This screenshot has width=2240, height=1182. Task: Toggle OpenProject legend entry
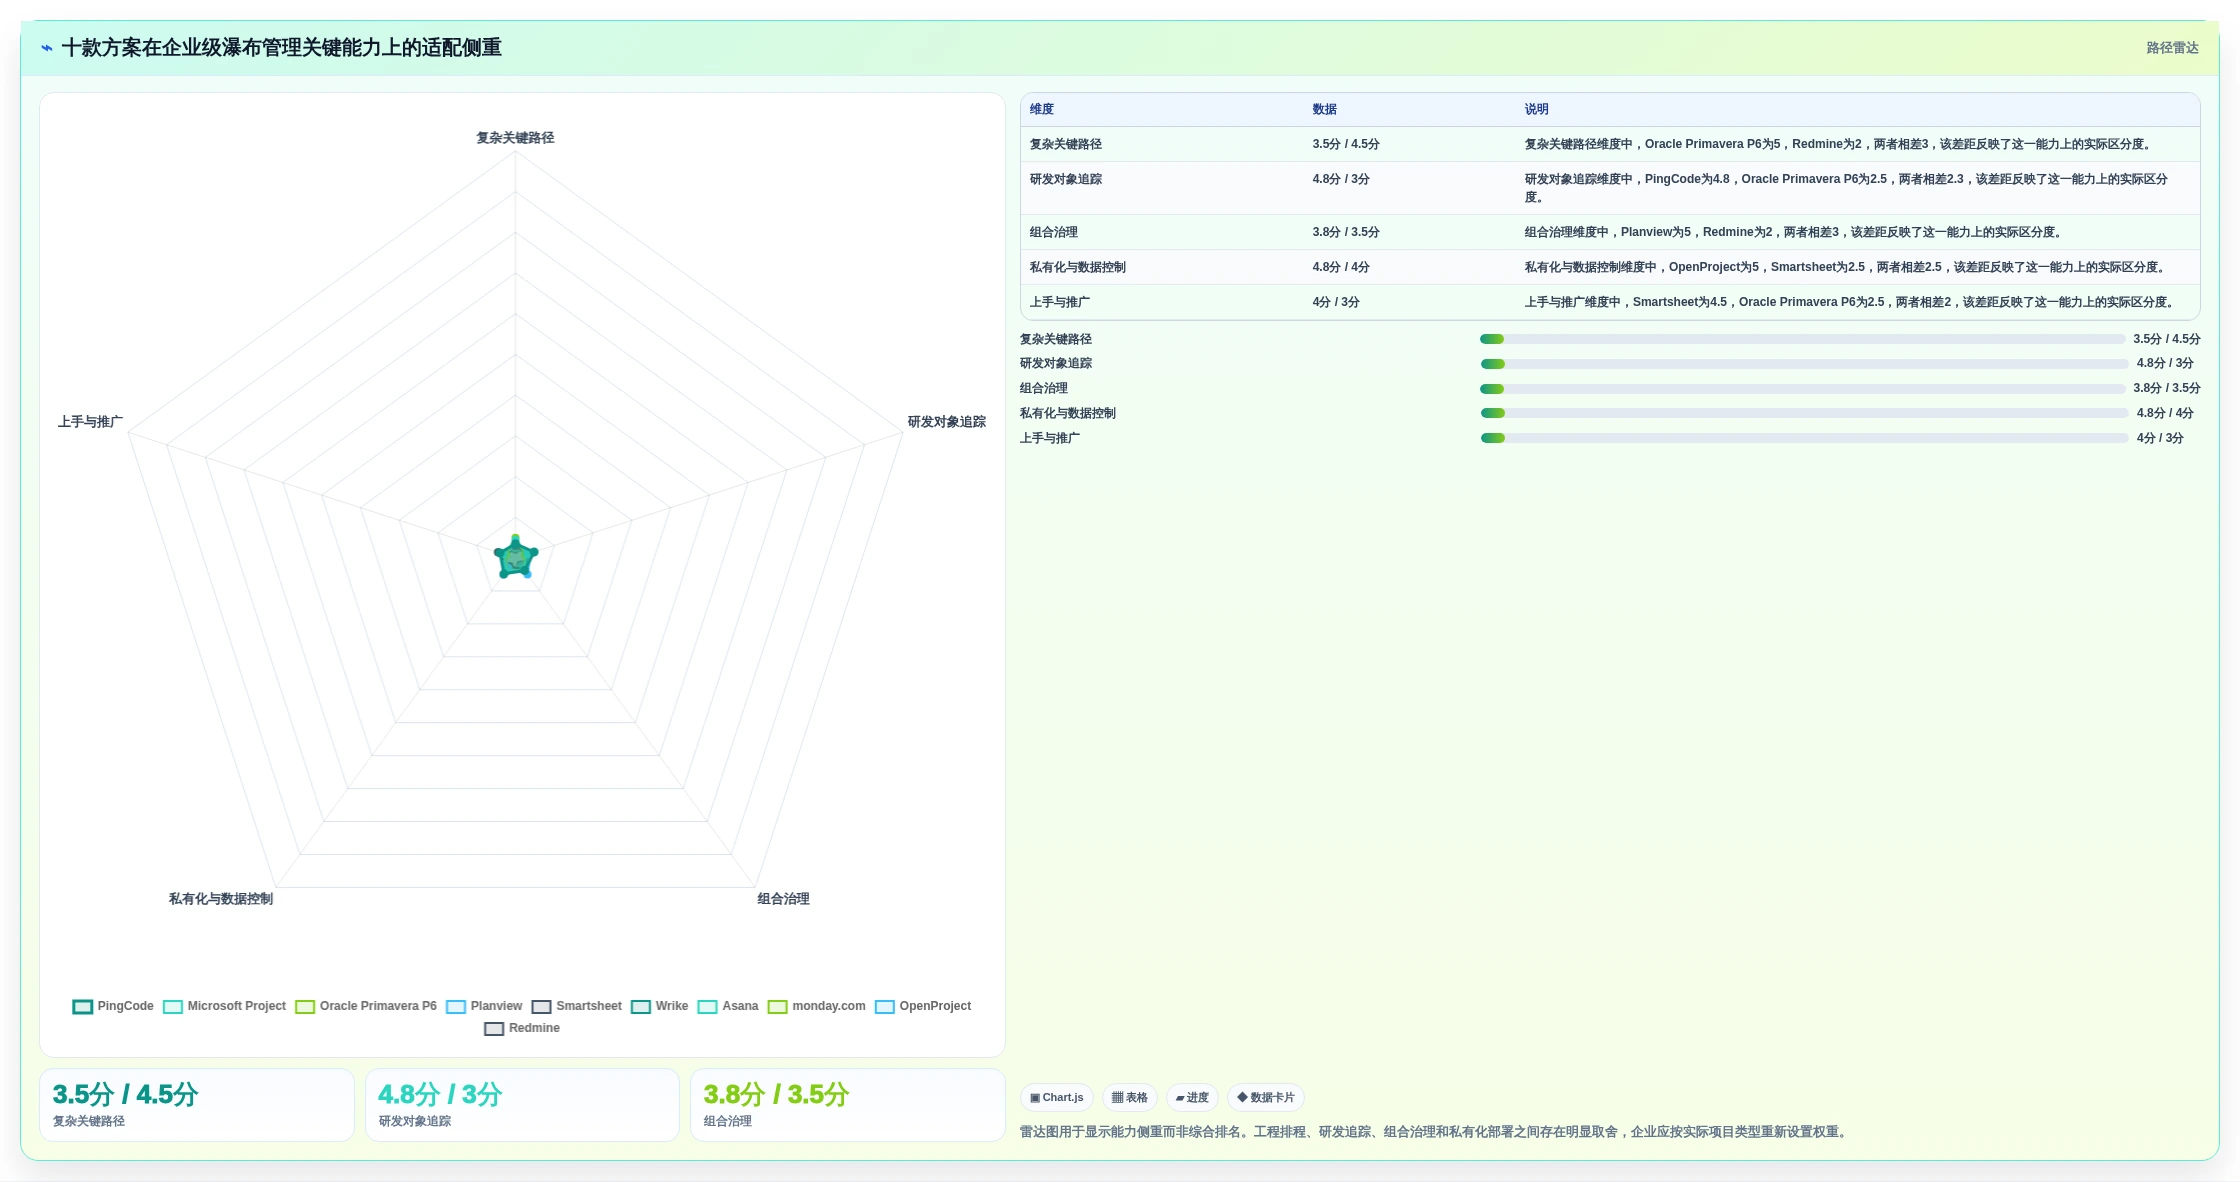[x=923, y=1006]
